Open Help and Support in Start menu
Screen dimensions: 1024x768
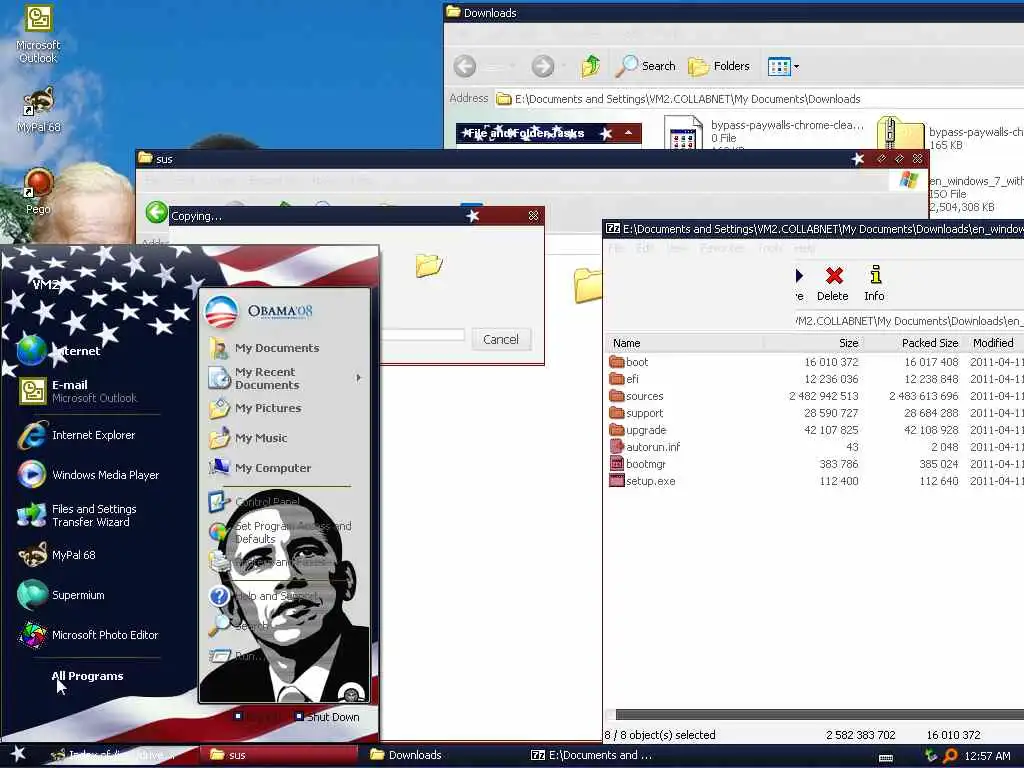tap(264, 596)
